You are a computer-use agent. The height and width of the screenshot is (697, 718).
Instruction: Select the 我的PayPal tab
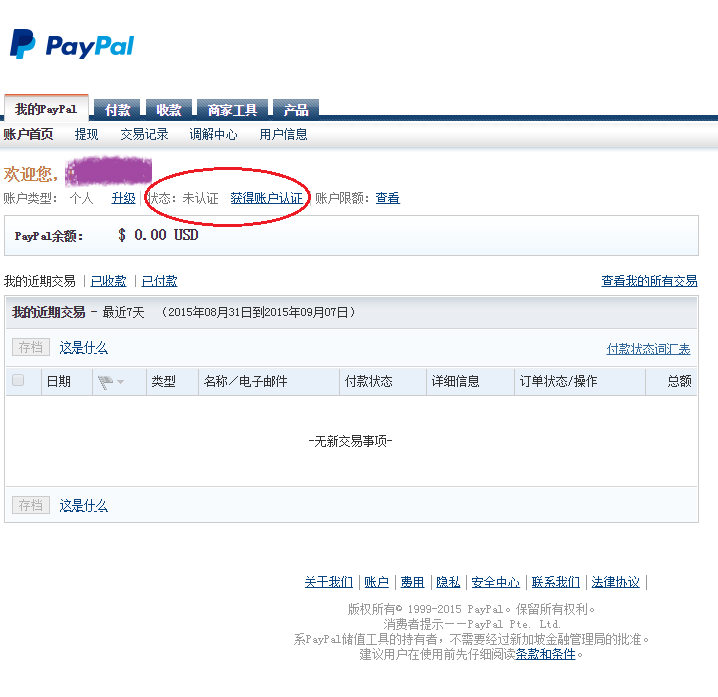46,109
